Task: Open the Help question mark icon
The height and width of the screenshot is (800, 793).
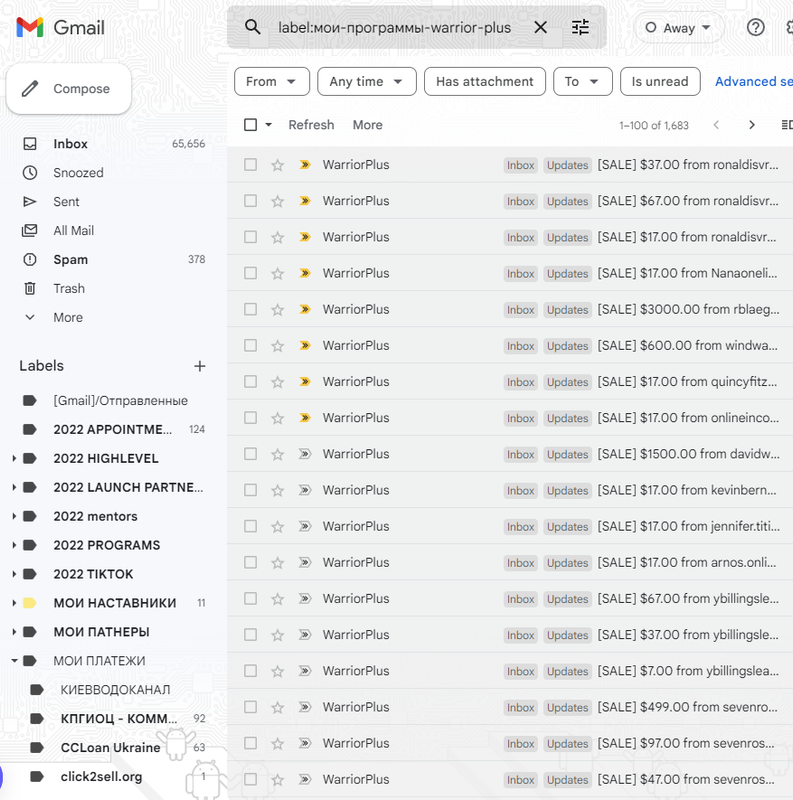Action: (x=755, y=27)
